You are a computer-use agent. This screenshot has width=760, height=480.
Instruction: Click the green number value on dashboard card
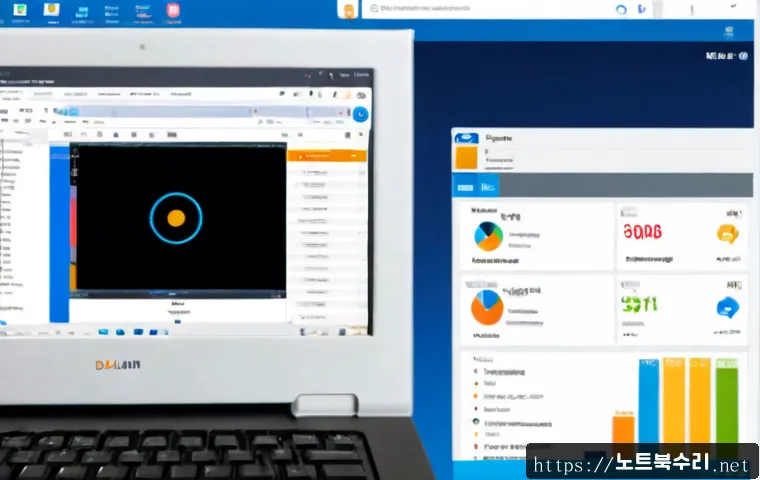(639, 304)
